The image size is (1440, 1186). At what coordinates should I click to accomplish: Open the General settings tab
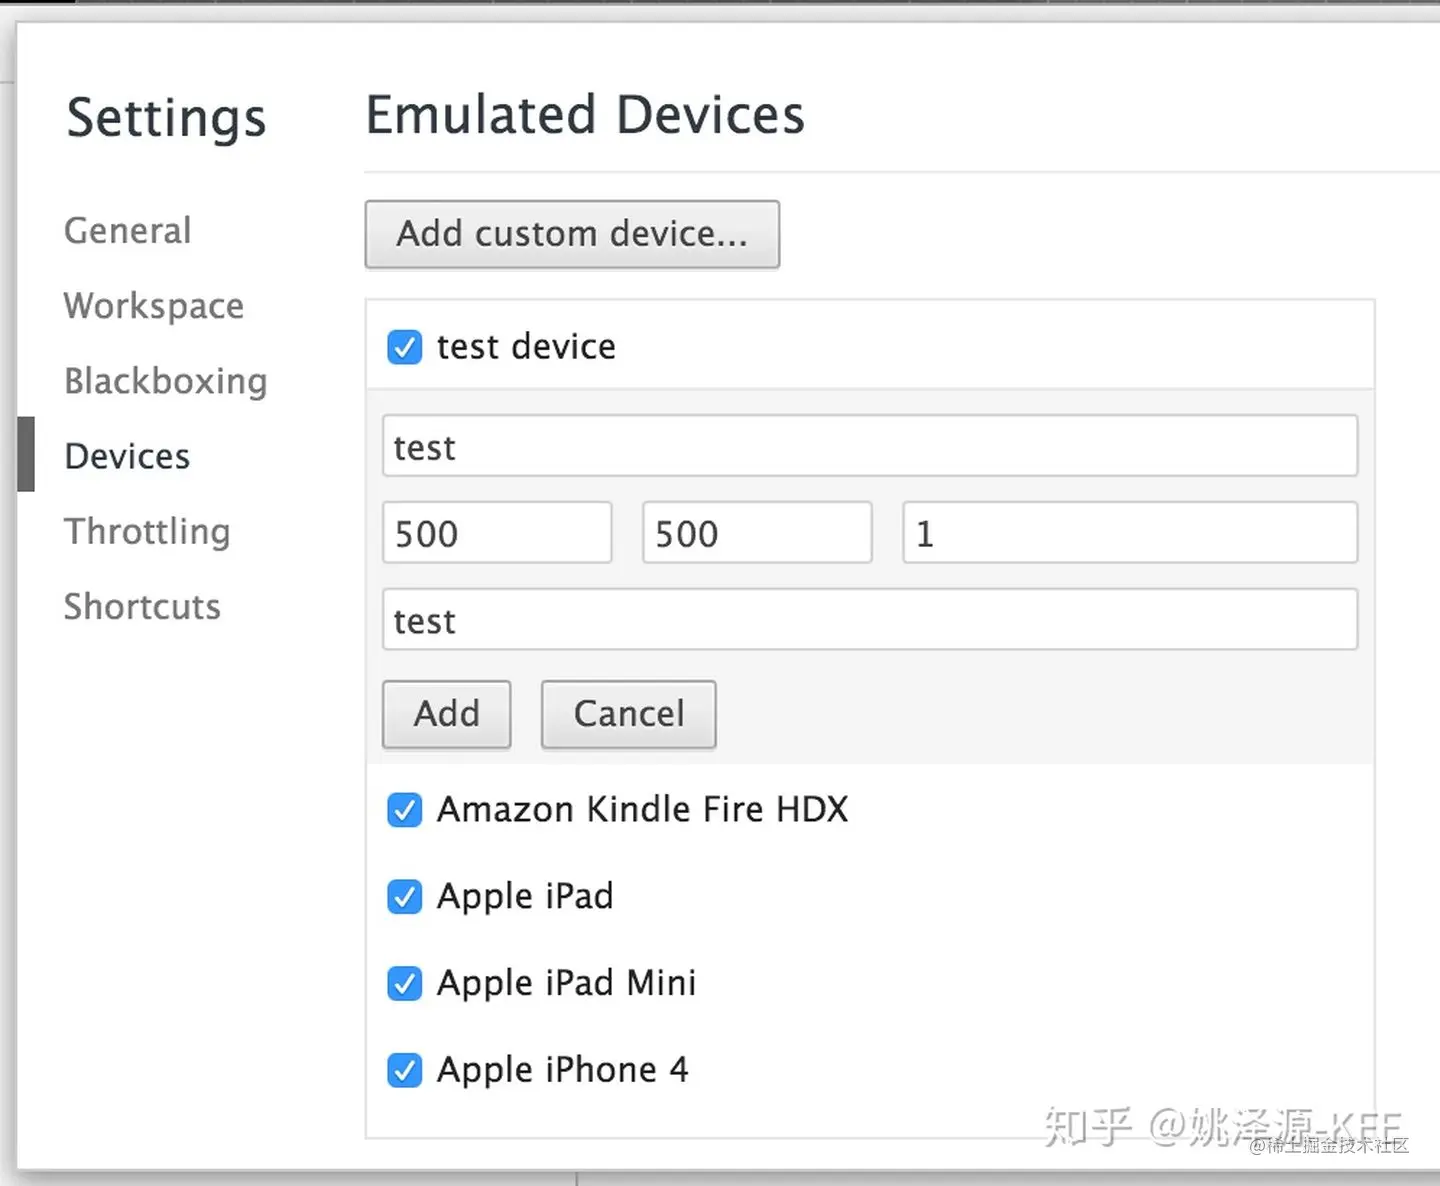(x=127, y=231)
